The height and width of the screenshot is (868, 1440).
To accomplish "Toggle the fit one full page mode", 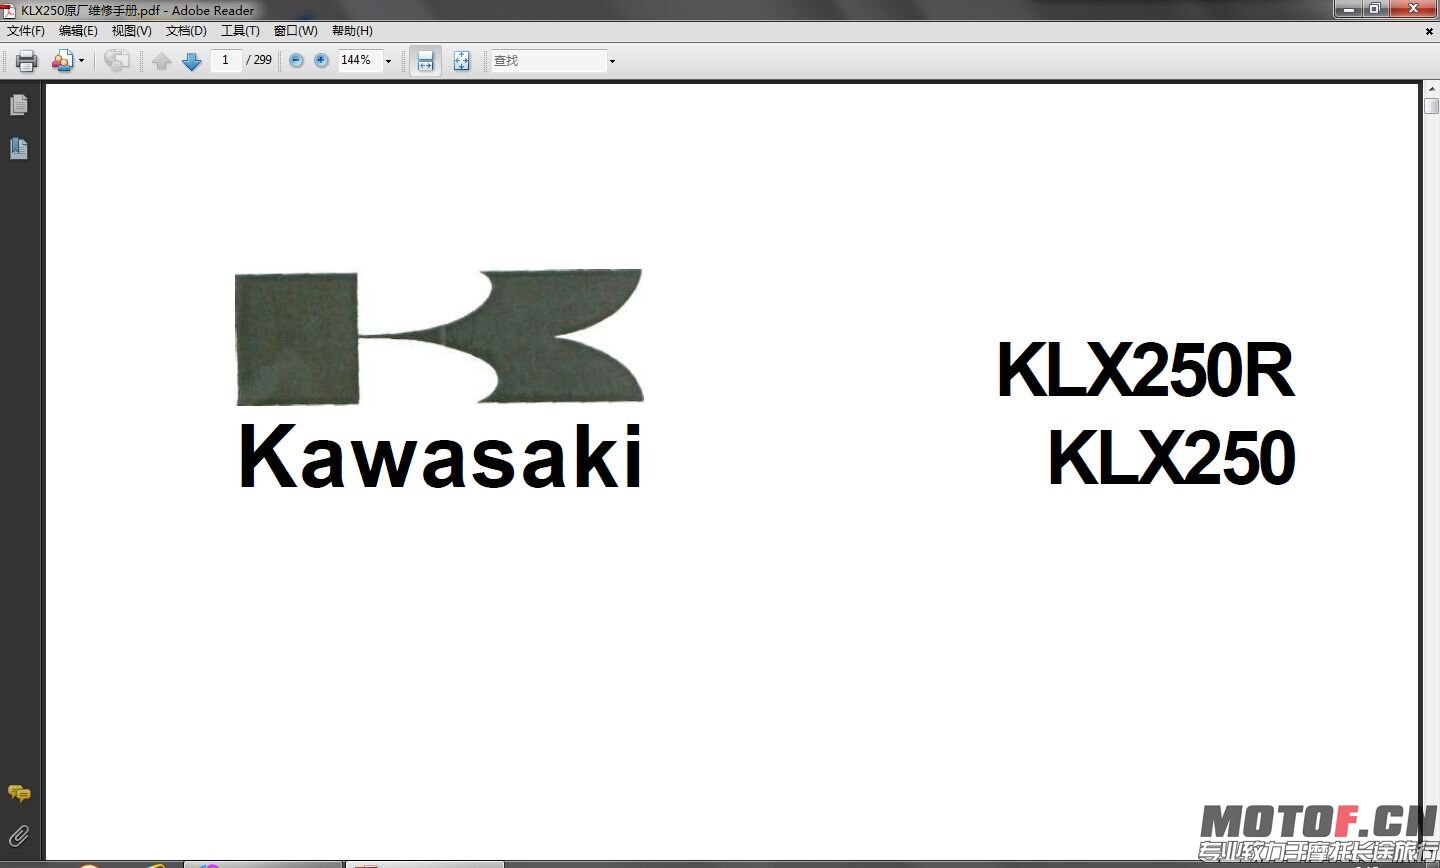I will pos(461,61).
